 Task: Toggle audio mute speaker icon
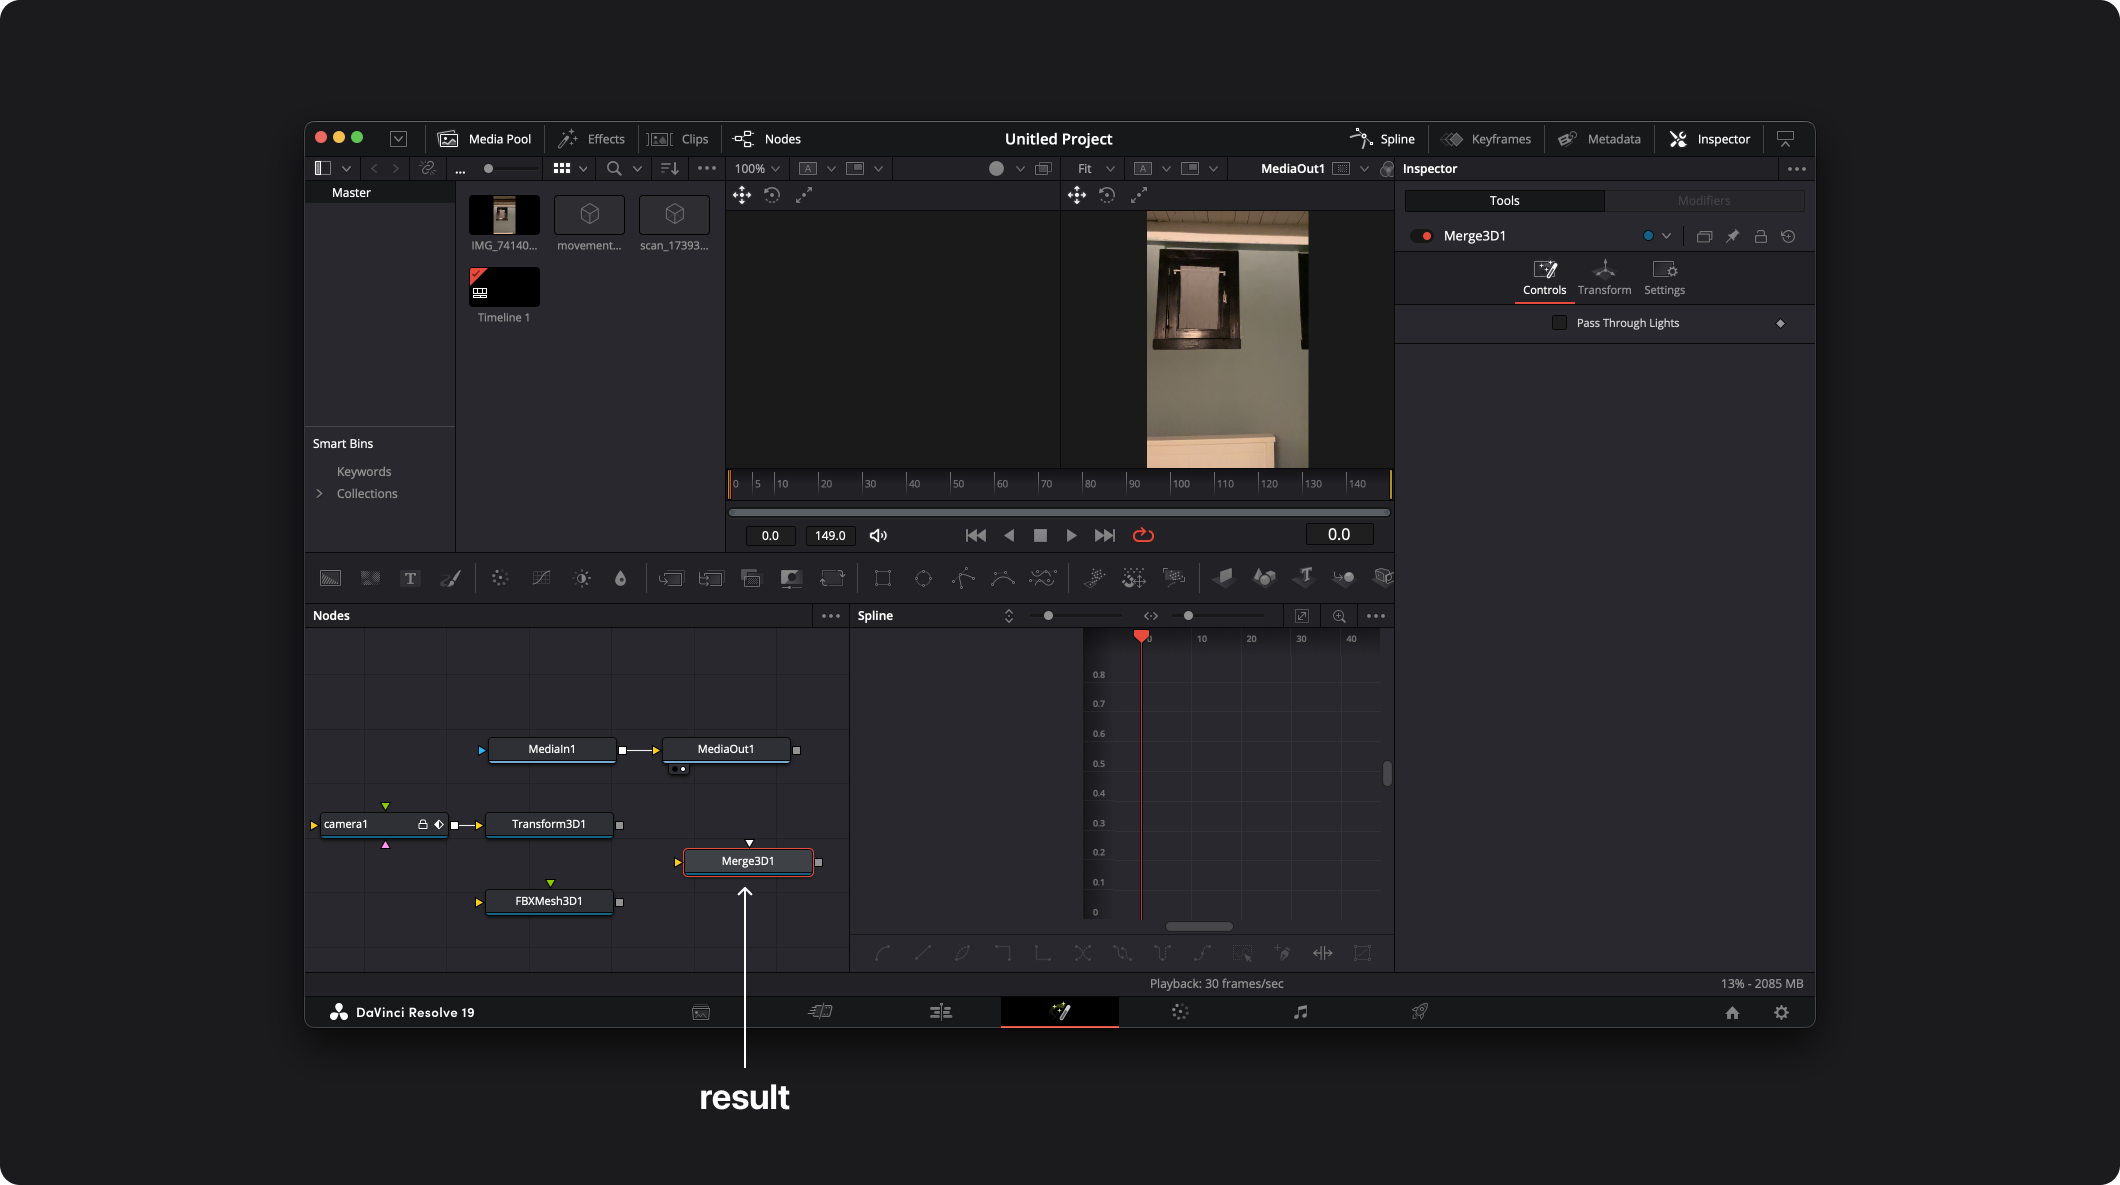coord(878,536)
